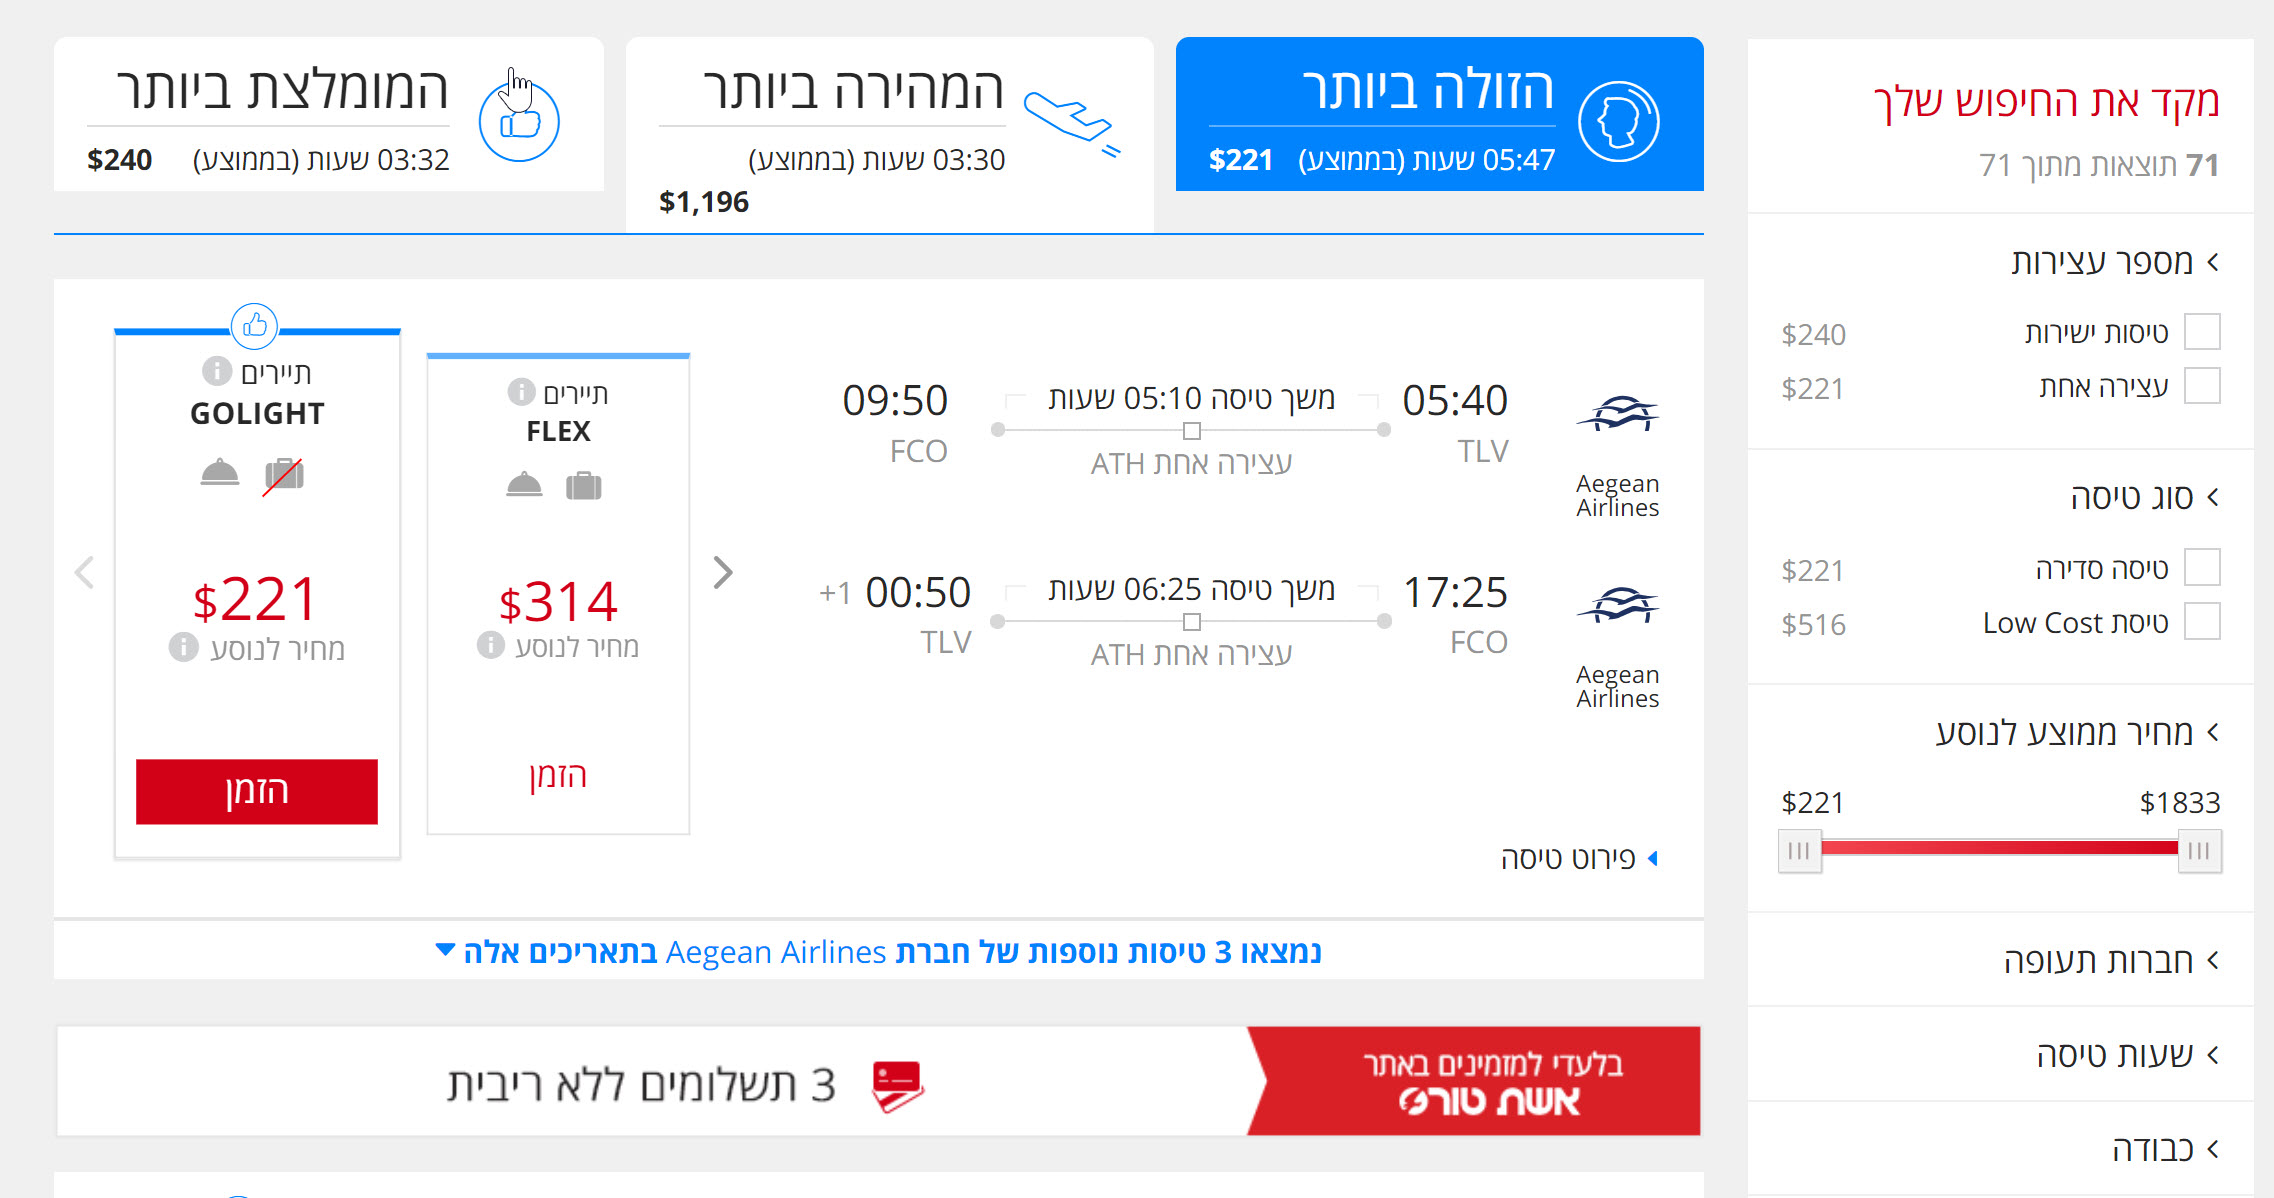Open the flight details link
This screenshot has width=2274, height=1198.
[x=1579, y=858]
